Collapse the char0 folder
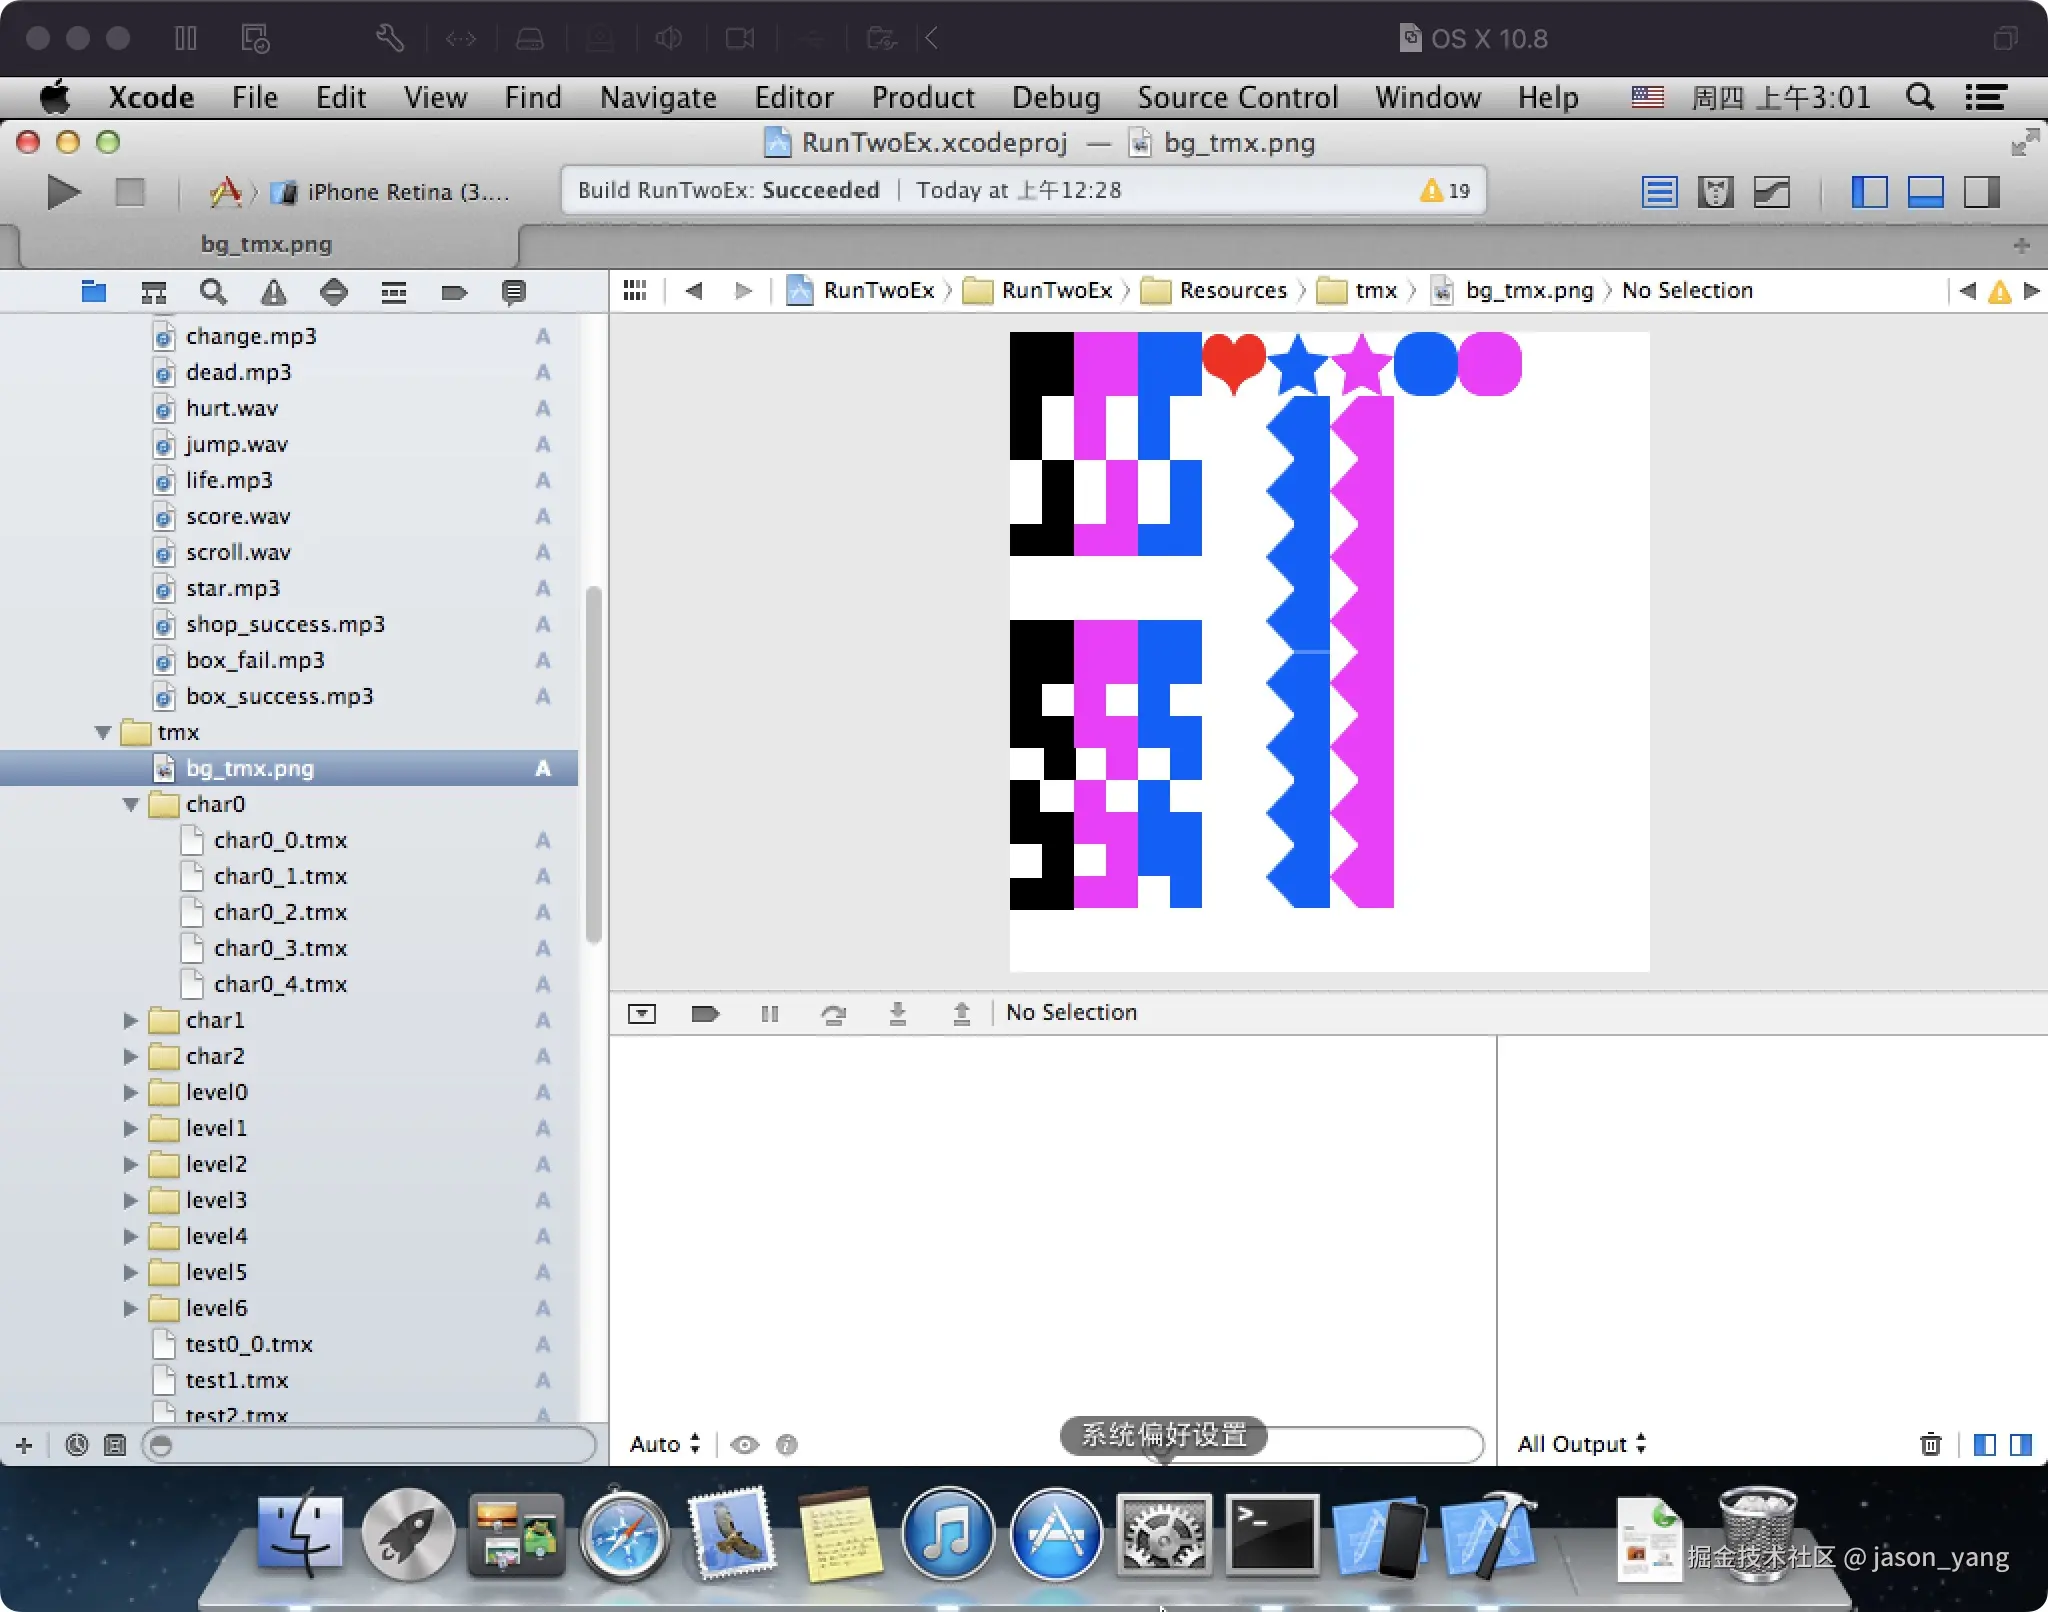The width and height of the screenshot is (2048, 1612). (130, 804)
